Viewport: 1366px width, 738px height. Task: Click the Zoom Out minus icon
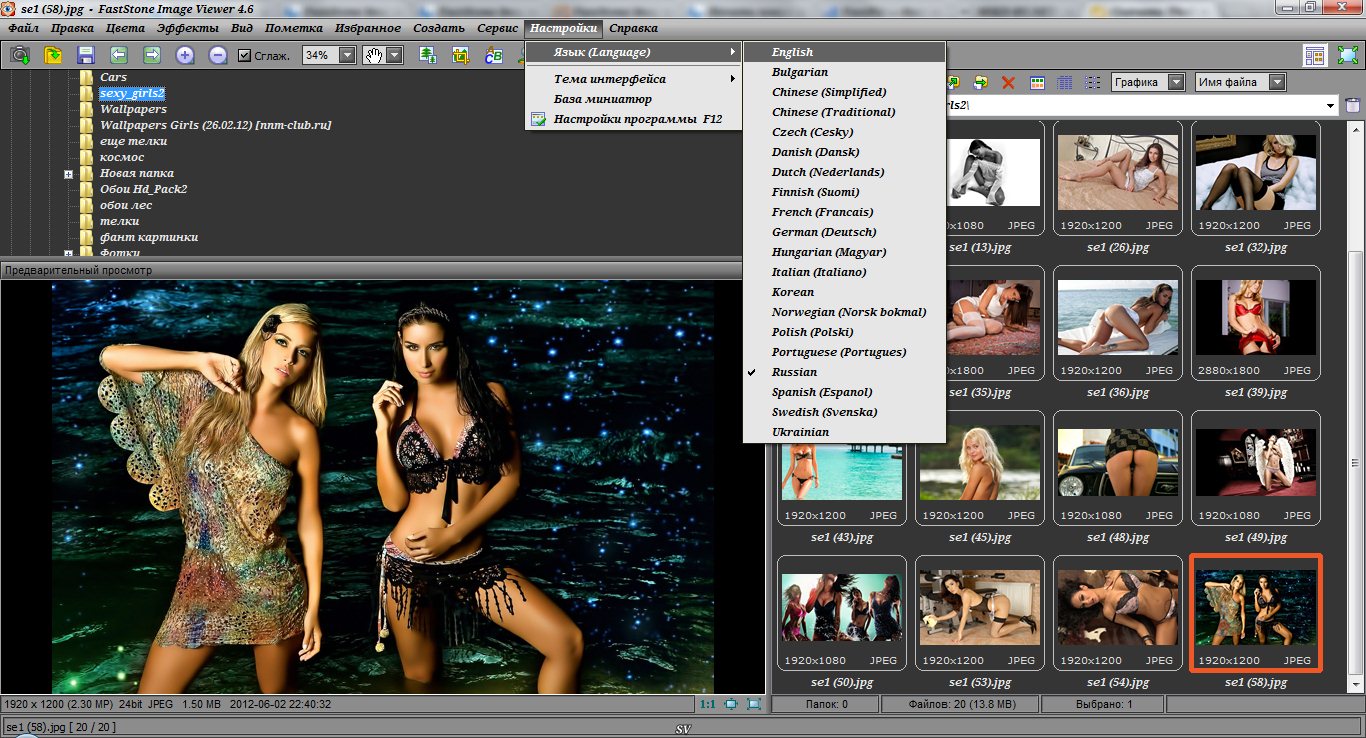(217, 56)
